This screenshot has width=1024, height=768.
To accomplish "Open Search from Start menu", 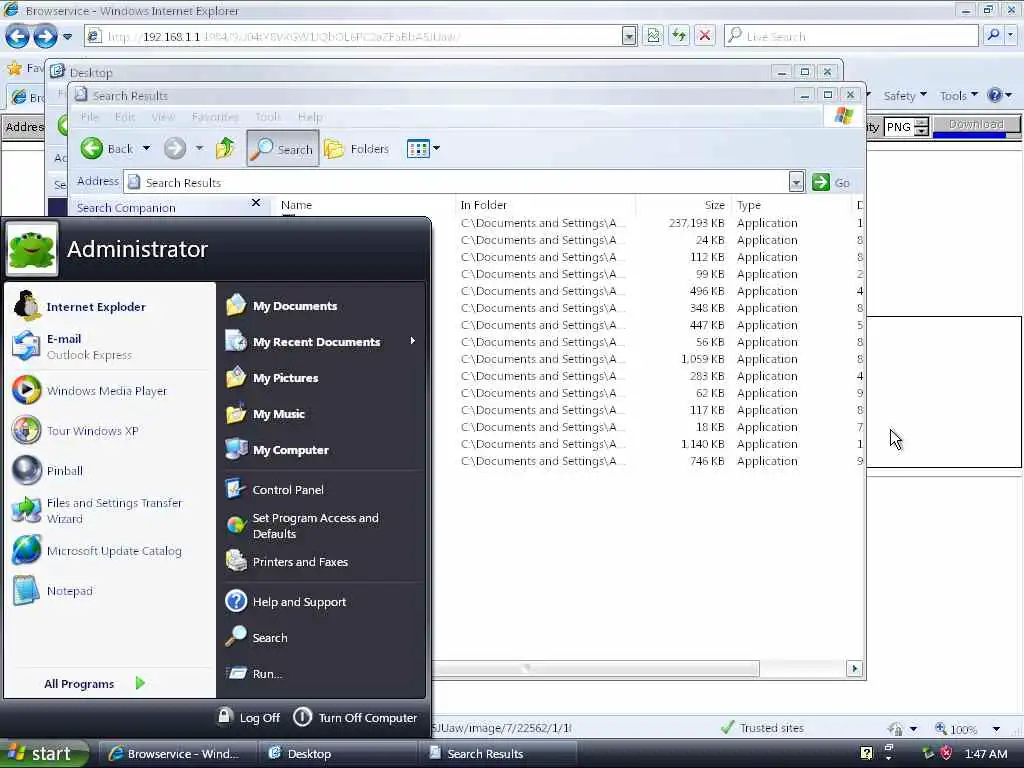I will pos(256,637).
